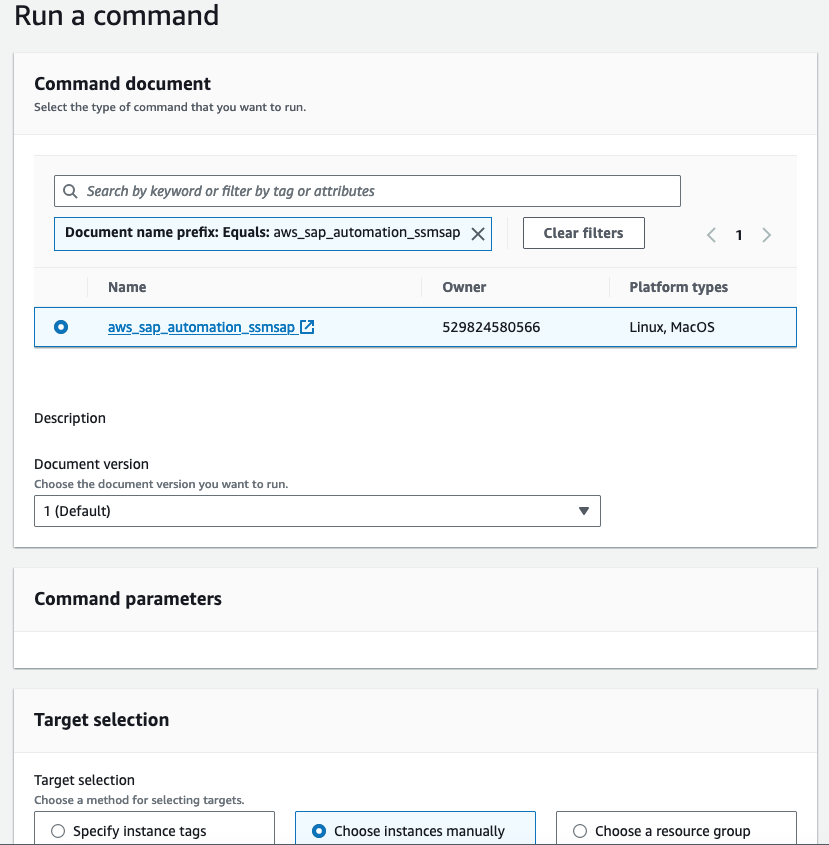The width and height of the screenshot is (829, 845).
Task: Click the Clear filters button
Action: [x=583, y=233]
